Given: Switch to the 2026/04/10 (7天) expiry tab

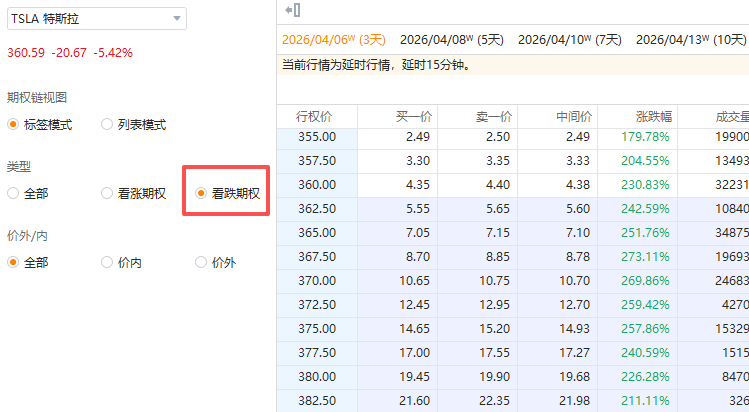Looking at the screenshot, I should click(x=570, y=40).
